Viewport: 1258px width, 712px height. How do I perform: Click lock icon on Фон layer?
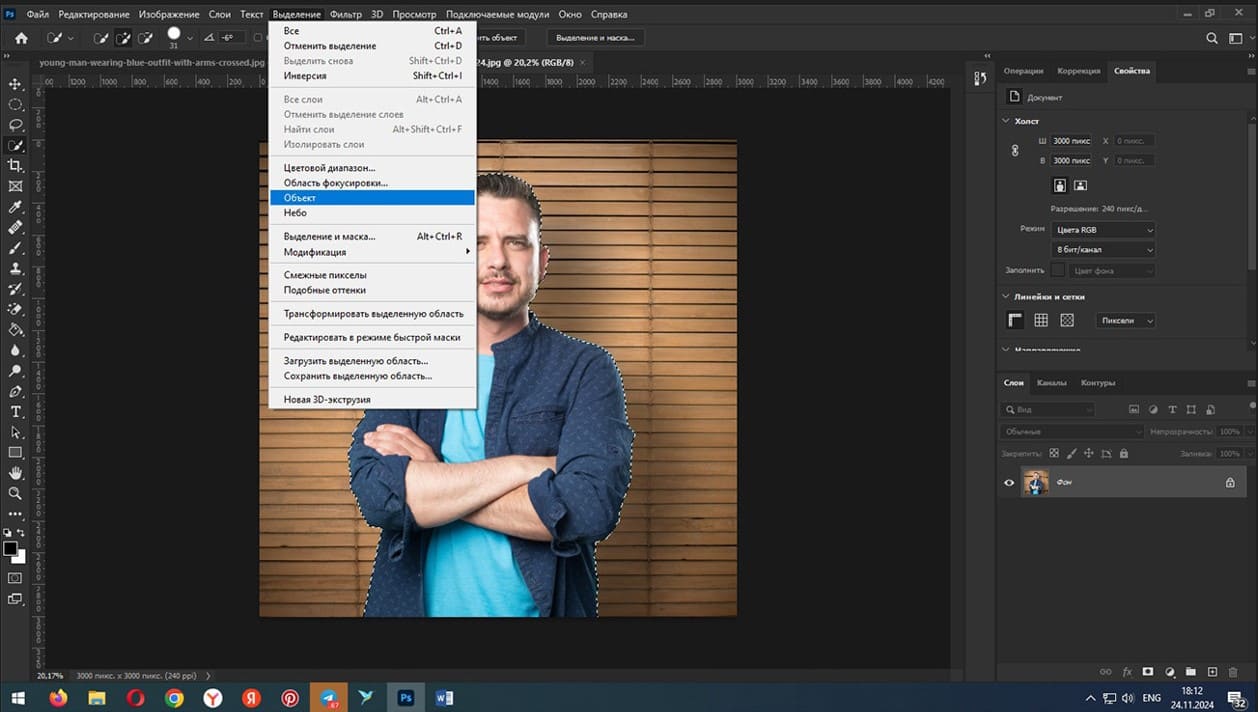(1230, 482)
